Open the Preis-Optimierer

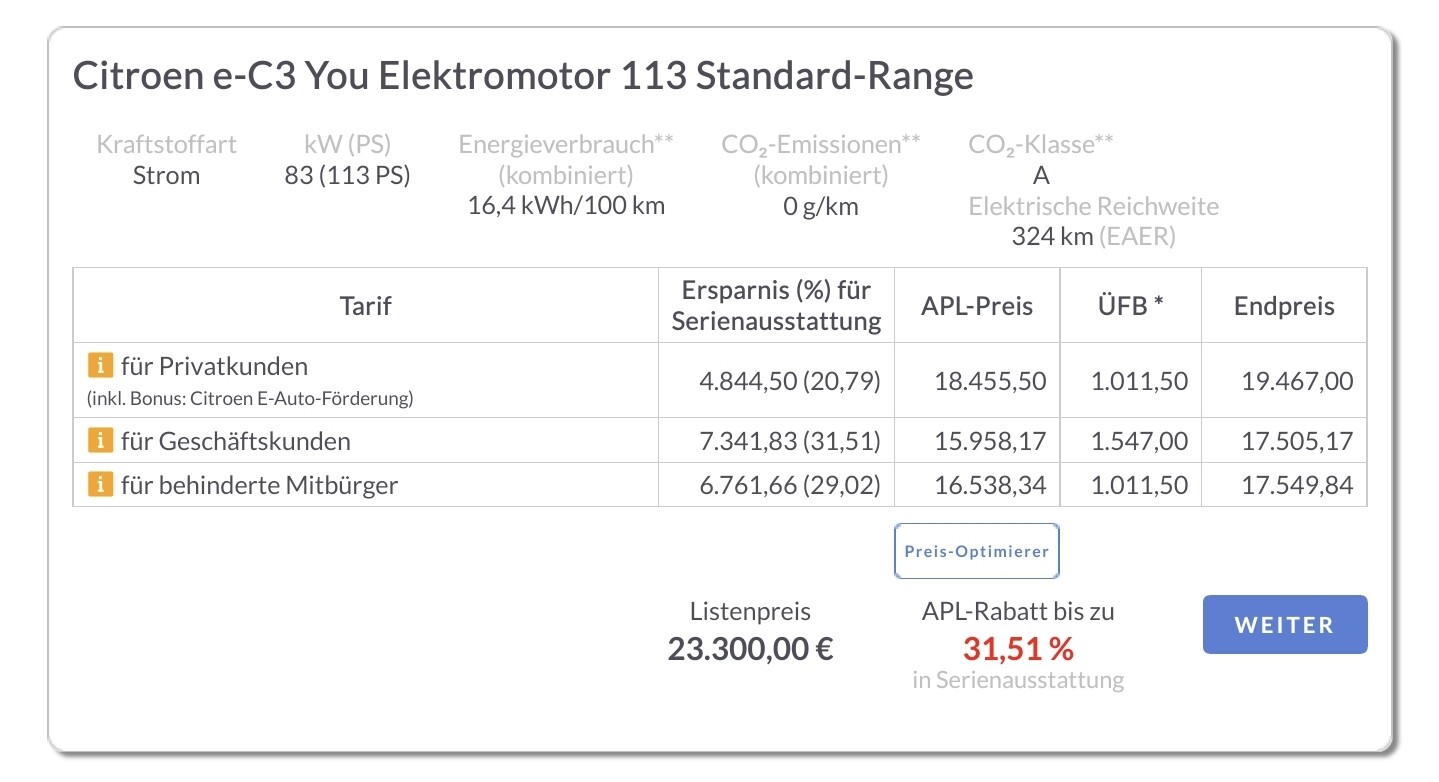point(976,551)
